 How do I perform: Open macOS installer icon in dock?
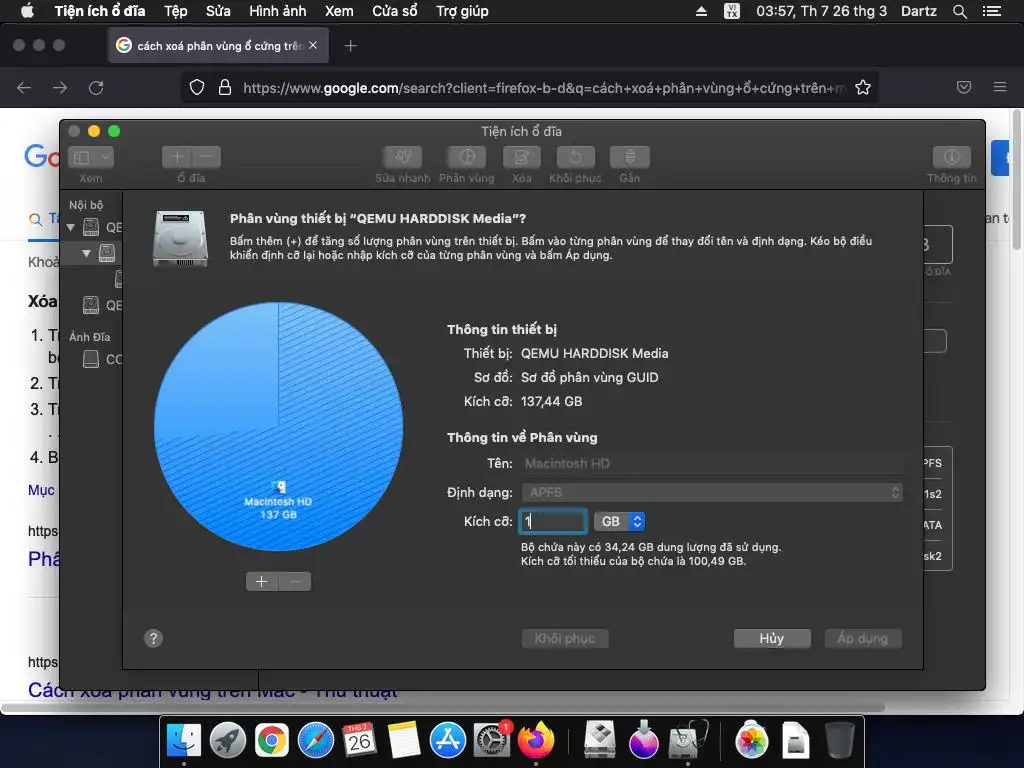[643, 741]
